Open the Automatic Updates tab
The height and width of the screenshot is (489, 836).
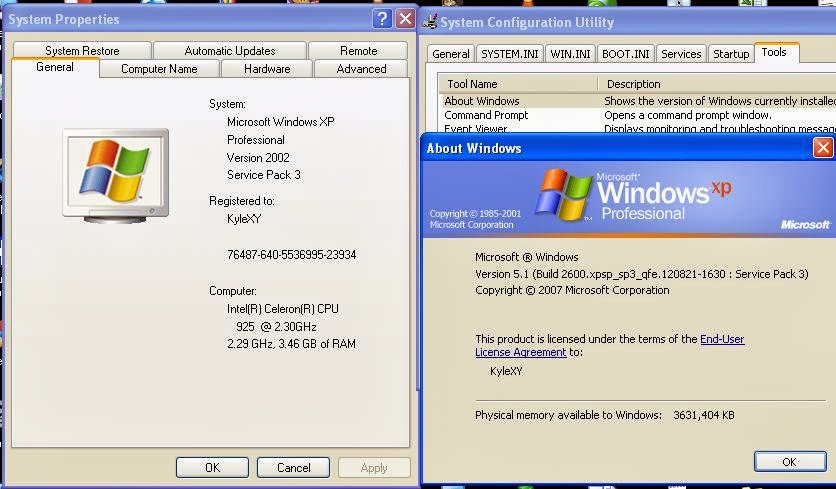pyautogui.click(x=230, y=51)
